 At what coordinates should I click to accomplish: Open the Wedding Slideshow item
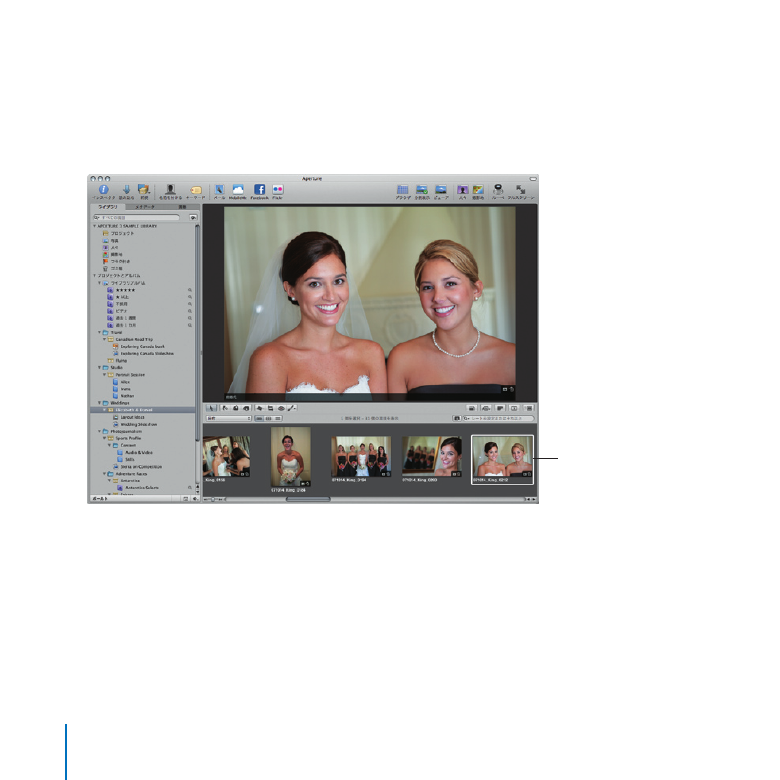tap(135, 424)
